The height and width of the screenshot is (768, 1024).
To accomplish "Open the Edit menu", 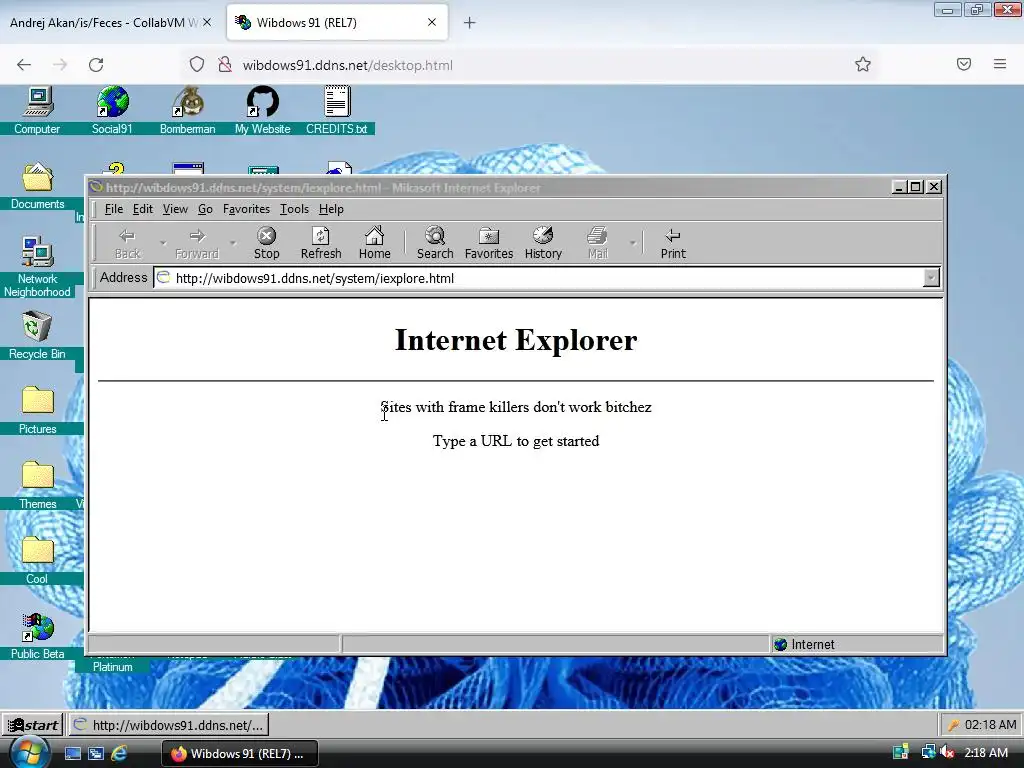I will (x=142, y=209).
